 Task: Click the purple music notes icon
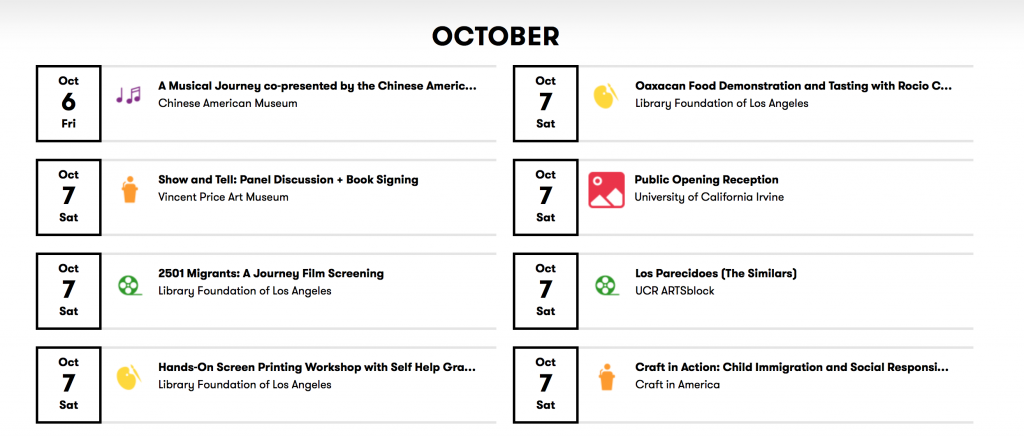[129, 96]
